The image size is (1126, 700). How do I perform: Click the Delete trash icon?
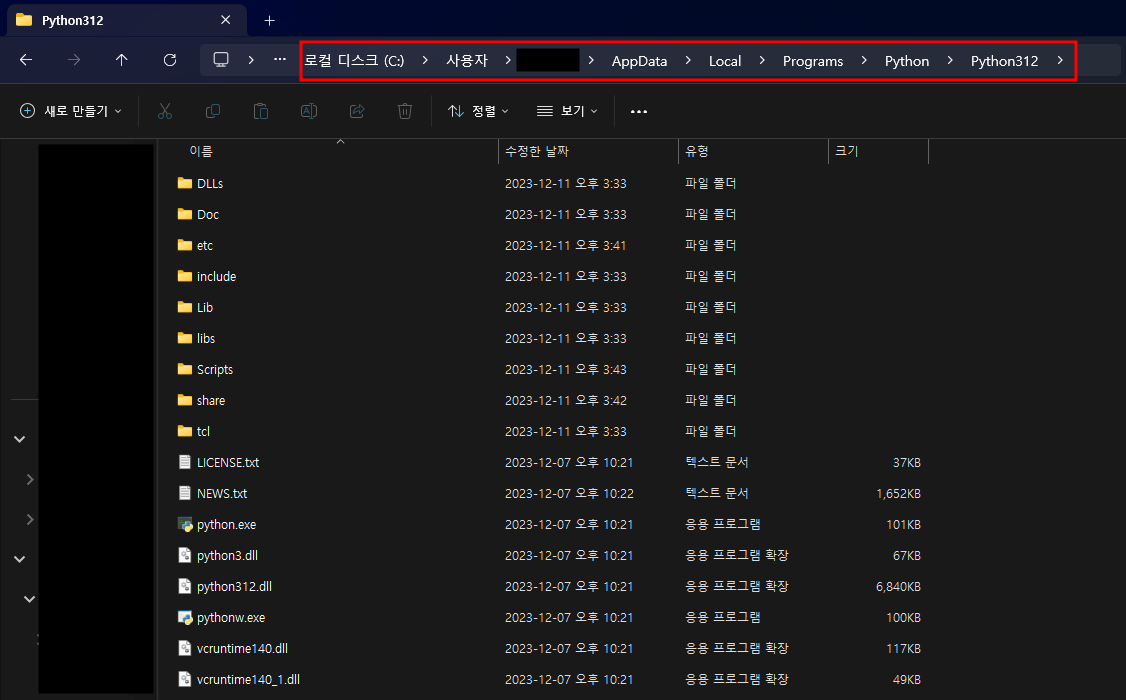click(405, 111)
